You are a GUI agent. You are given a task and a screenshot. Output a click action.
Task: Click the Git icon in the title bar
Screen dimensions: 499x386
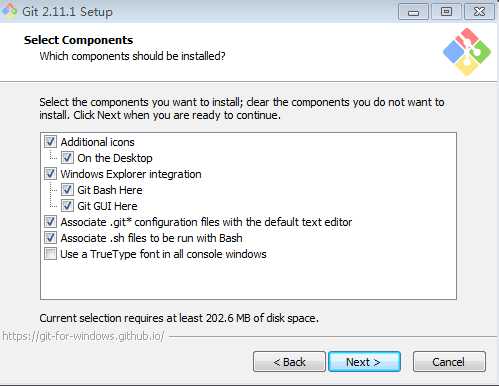coord(8,10)
